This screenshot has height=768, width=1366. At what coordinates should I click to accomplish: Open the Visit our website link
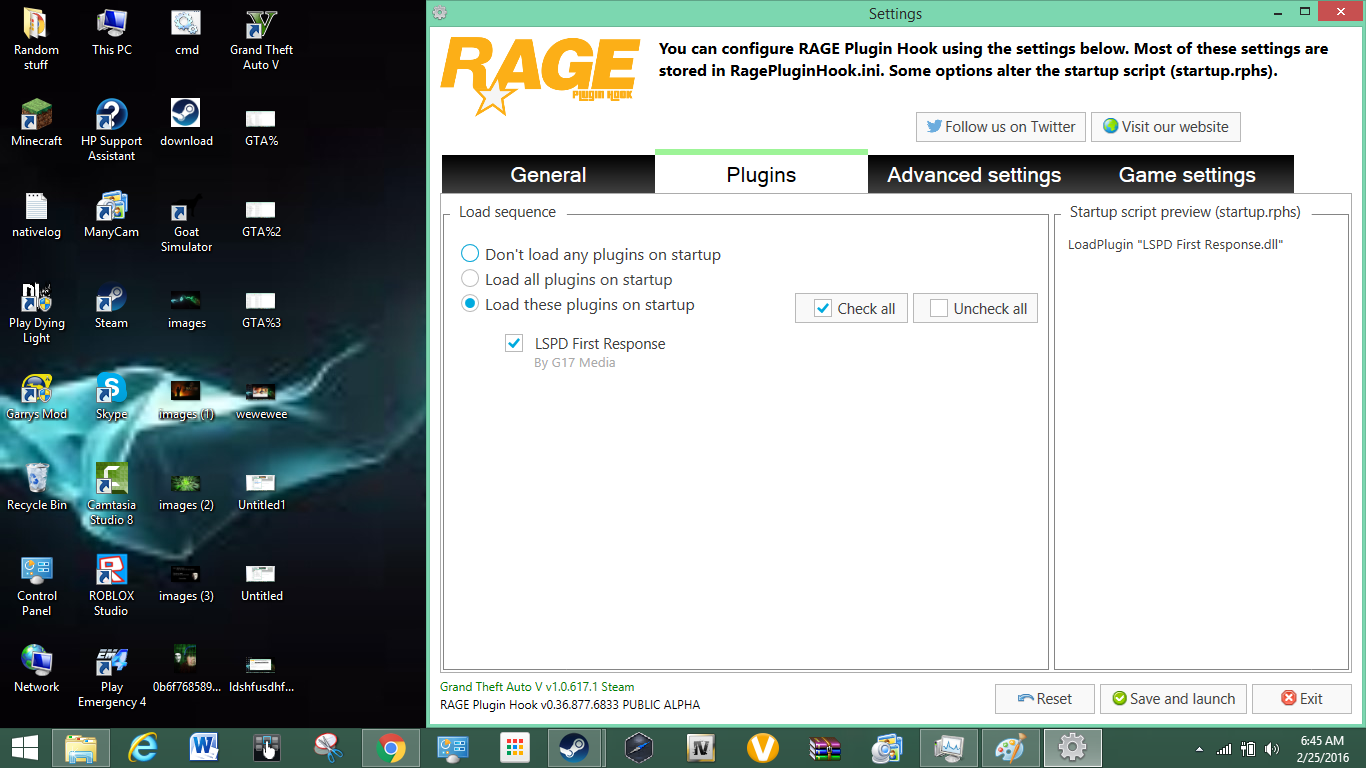(1166, 127)
